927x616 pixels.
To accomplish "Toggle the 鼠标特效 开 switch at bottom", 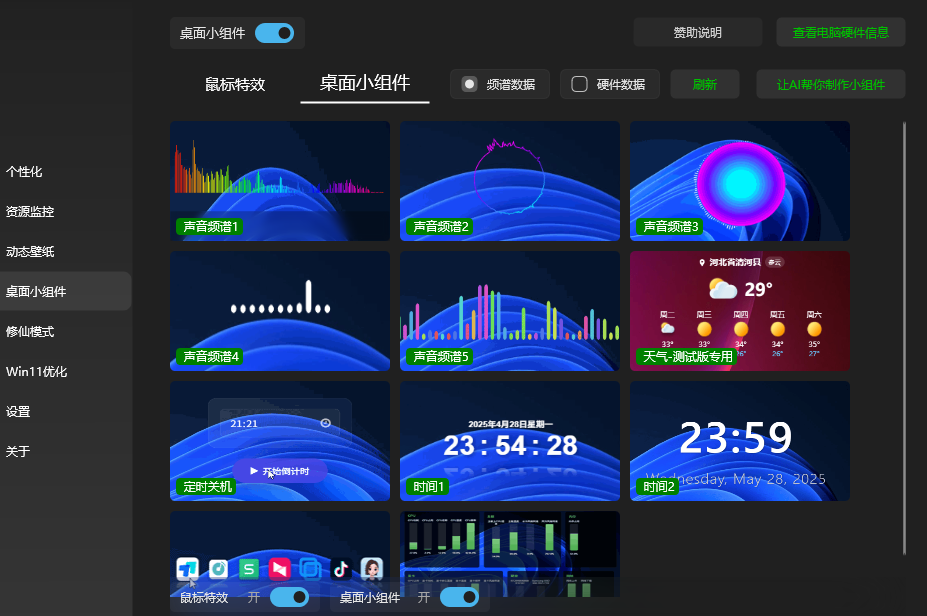I will [289, 597].
